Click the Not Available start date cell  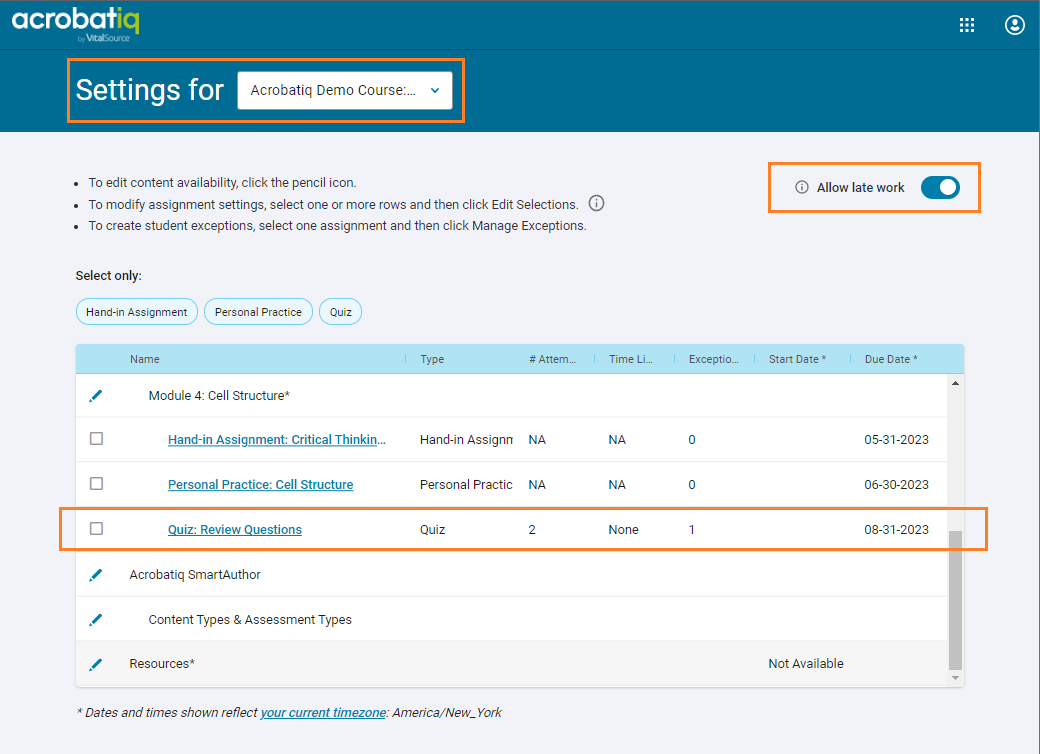pos(806,664)
